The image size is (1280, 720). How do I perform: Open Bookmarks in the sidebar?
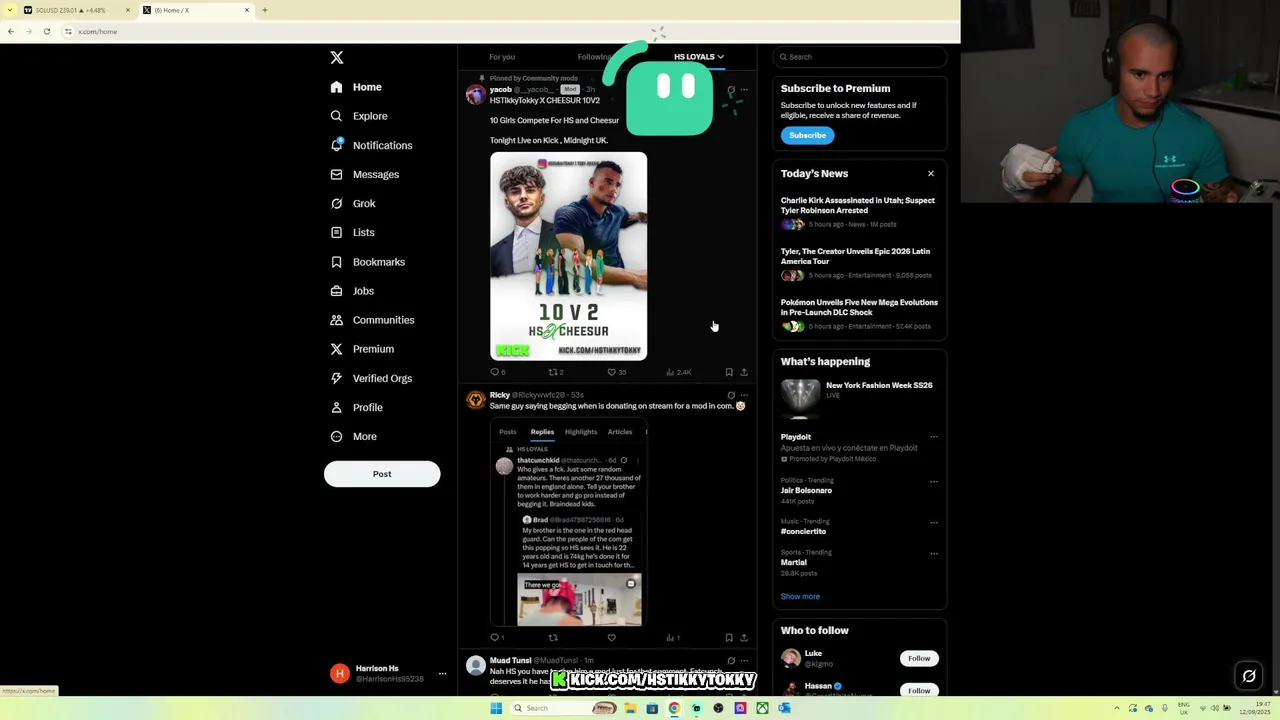367,262
